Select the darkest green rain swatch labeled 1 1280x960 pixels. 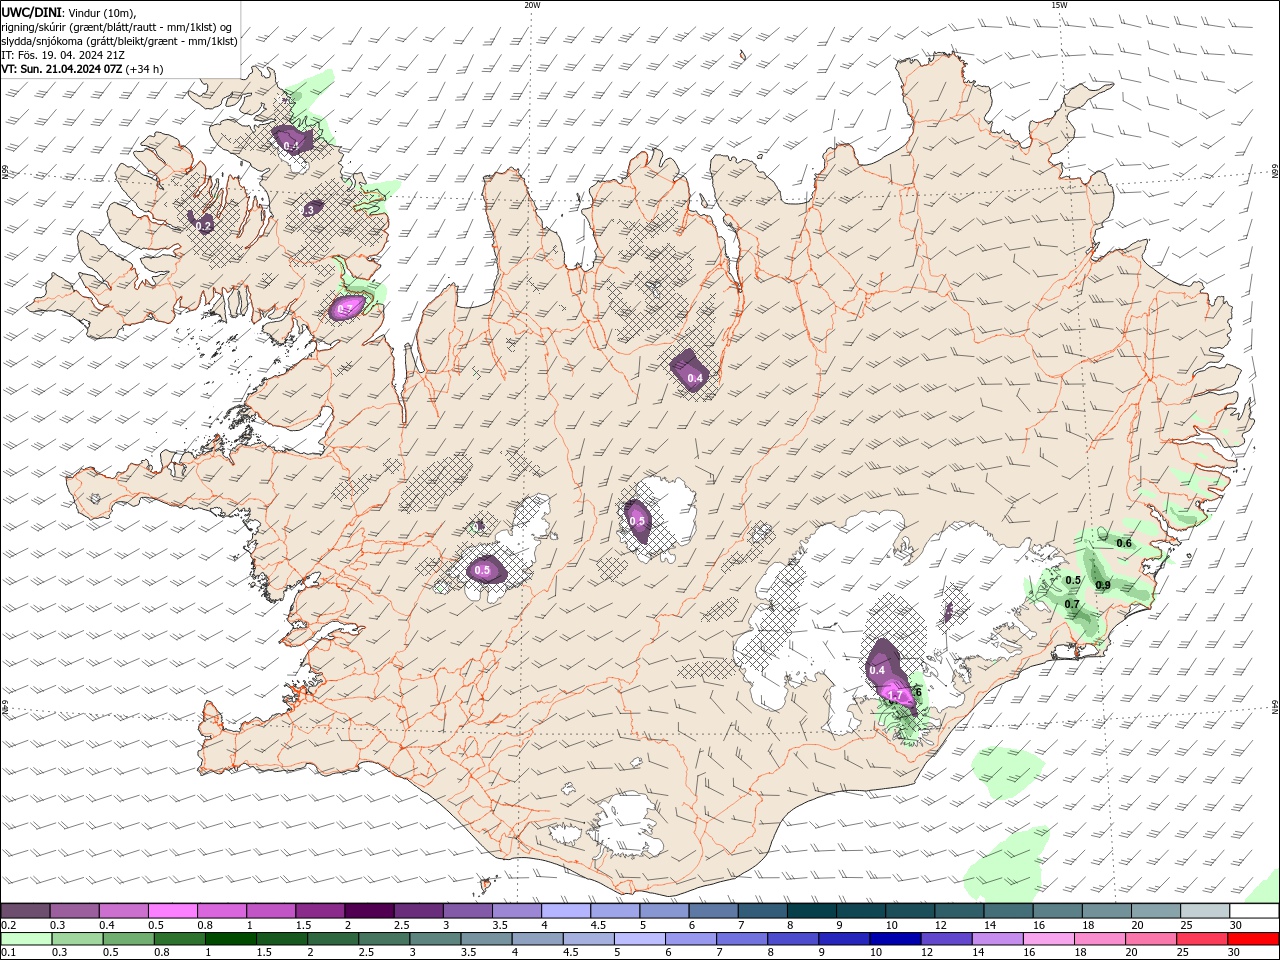[x=231, y=939]
